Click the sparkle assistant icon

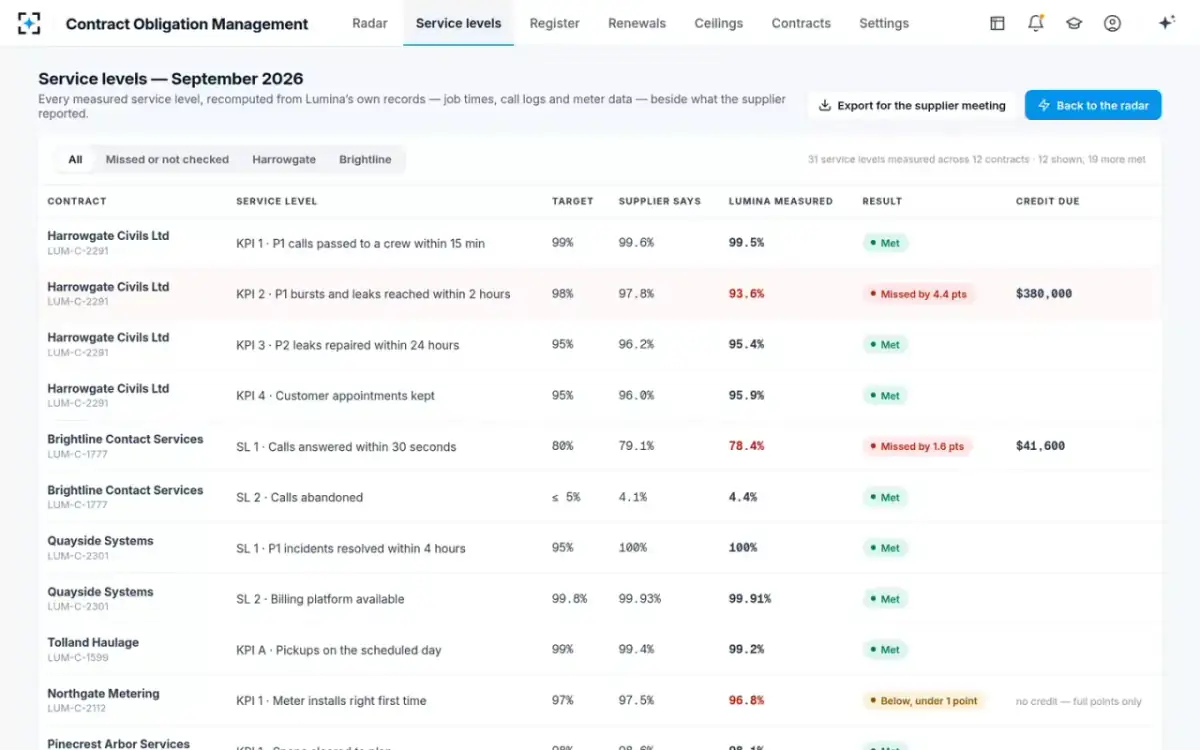1166,23
